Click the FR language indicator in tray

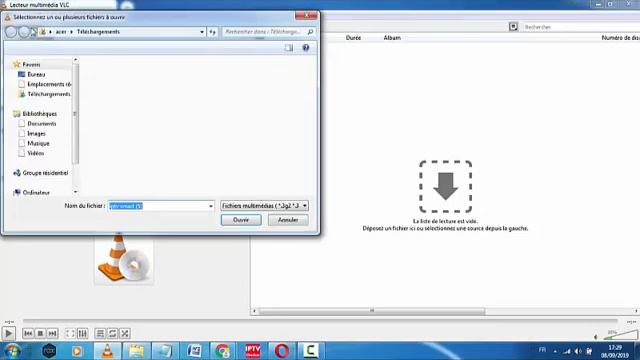542,350
